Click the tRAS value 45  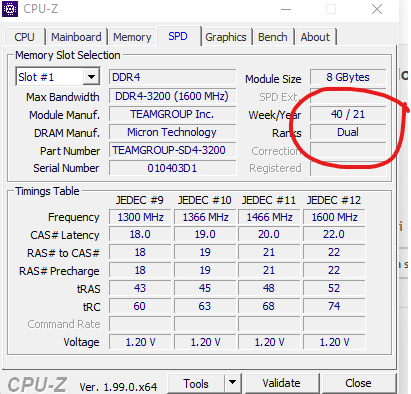pyautogui.click(x=205, y=288)
